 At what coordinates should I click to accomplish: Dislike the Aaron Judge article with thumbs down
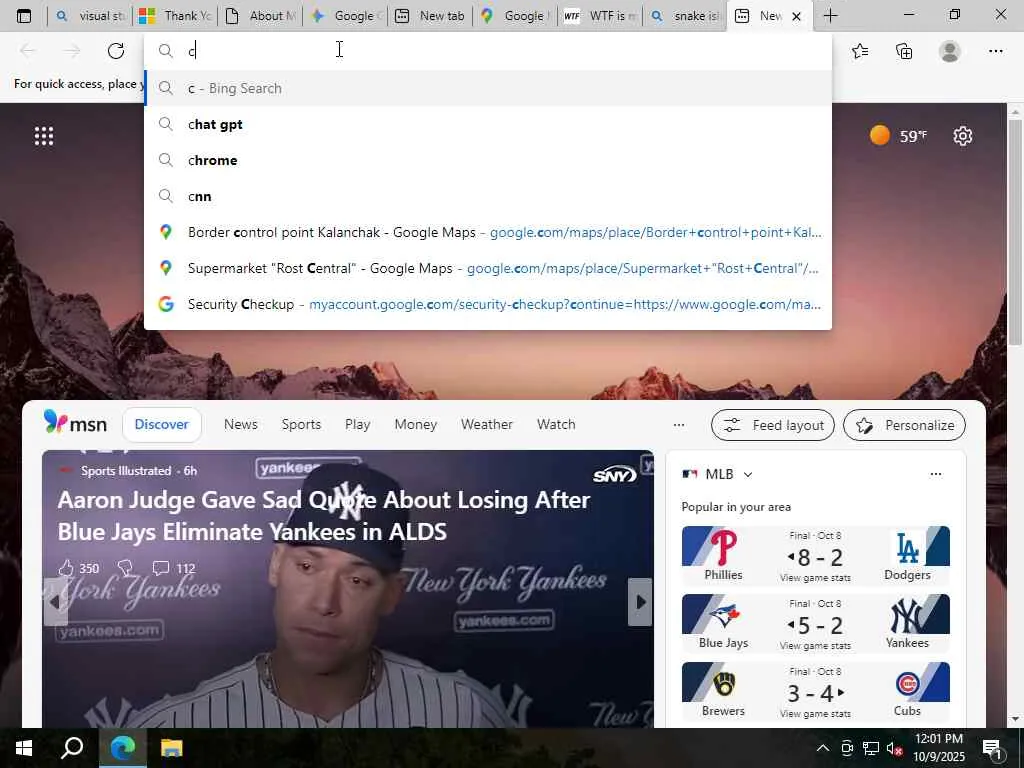[125, 568]
